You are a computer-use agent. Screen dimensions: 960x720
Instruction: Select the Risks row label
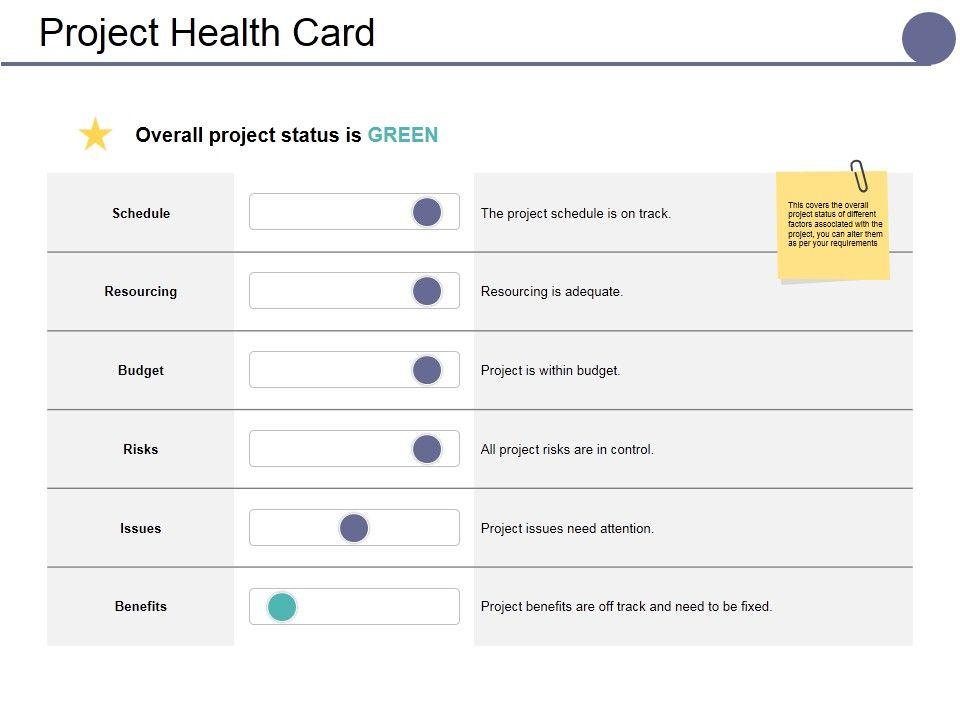[x=141, y=449]
